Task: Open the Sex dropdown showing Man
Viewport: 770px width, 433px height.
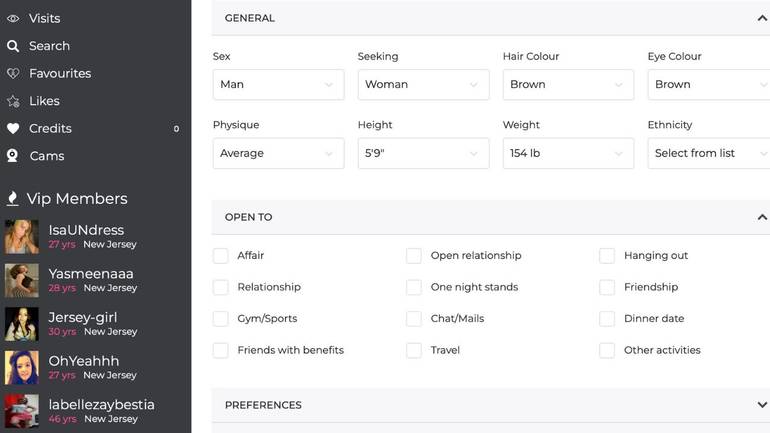Action: (x=278, y=85)
